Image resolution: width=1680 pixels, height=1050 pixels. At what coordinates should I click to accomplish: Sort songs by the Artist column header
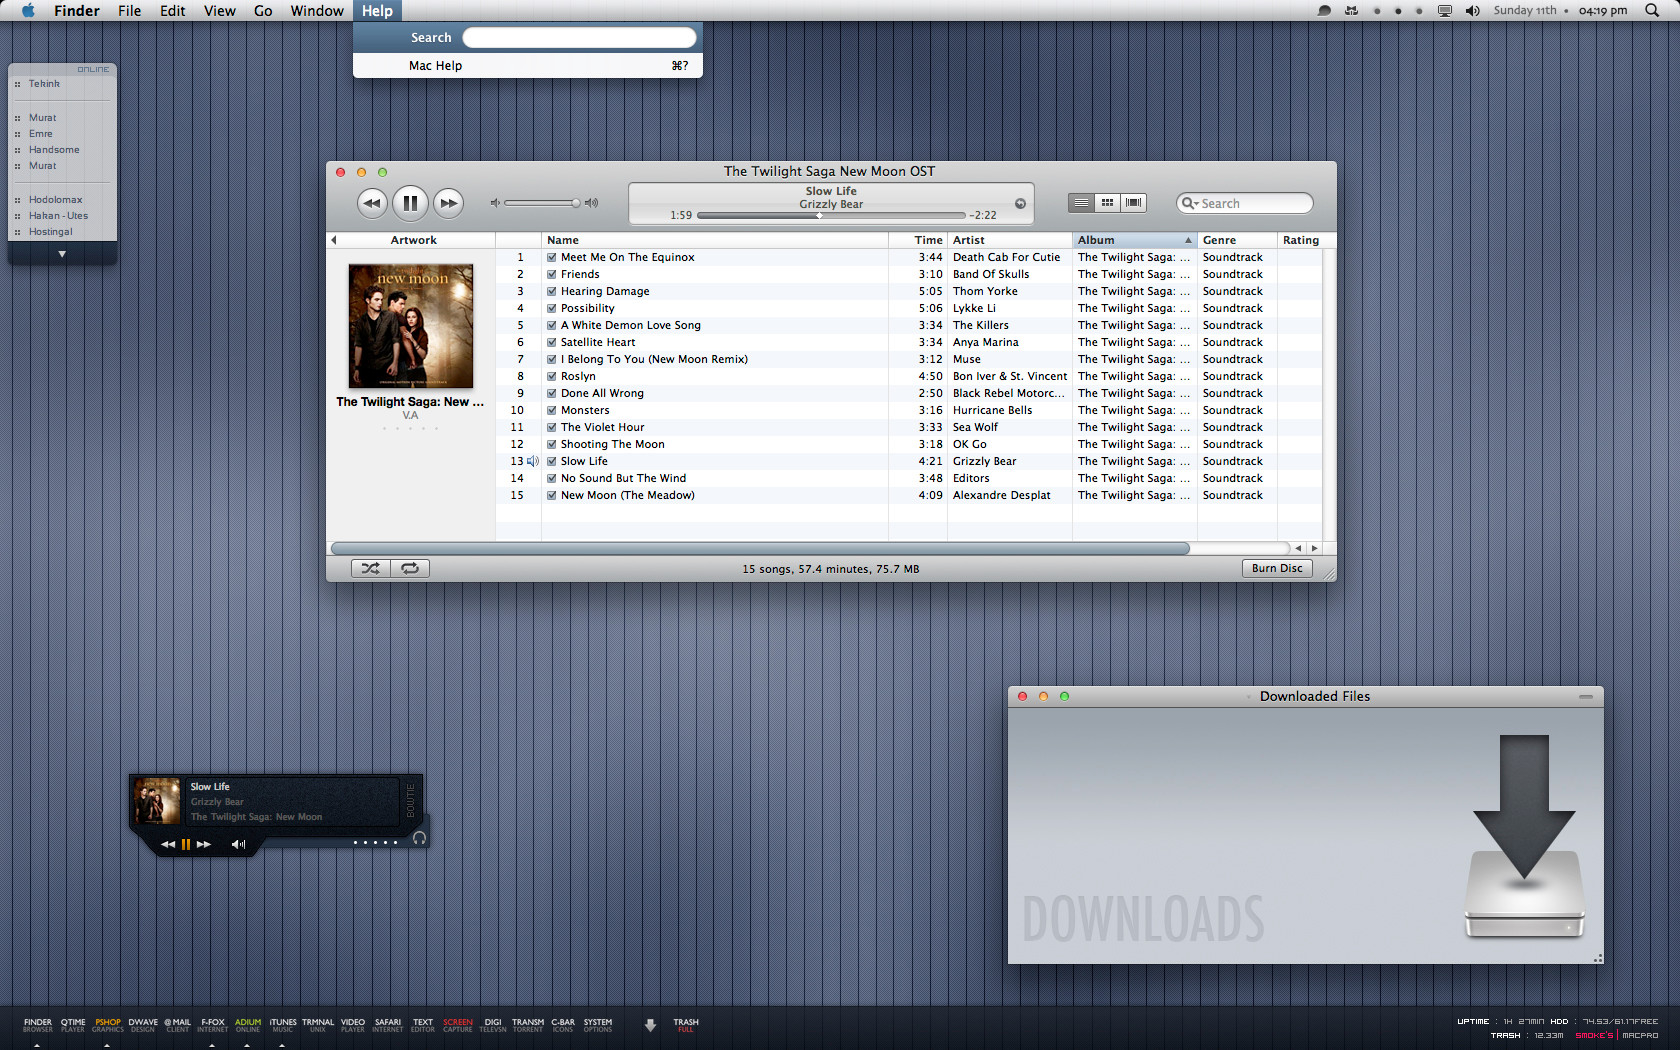pos(1010,240)
